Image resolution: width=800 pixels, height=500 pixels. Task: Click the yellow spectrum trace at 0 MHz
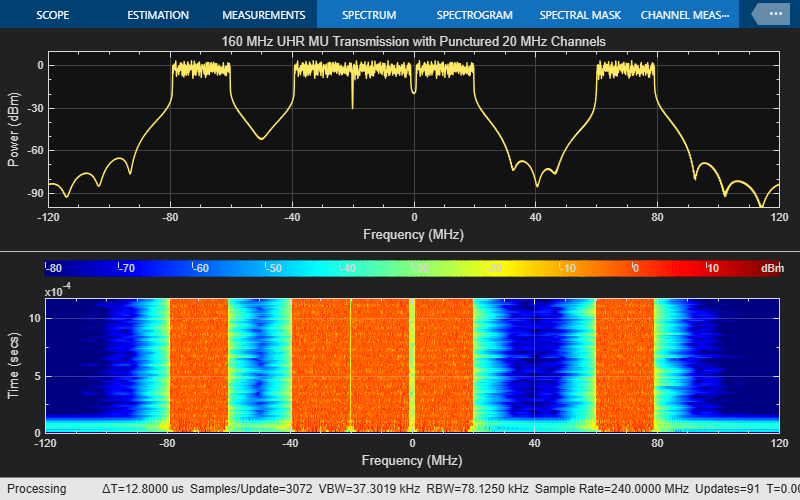pyautogui.click(x=414, y=80)
